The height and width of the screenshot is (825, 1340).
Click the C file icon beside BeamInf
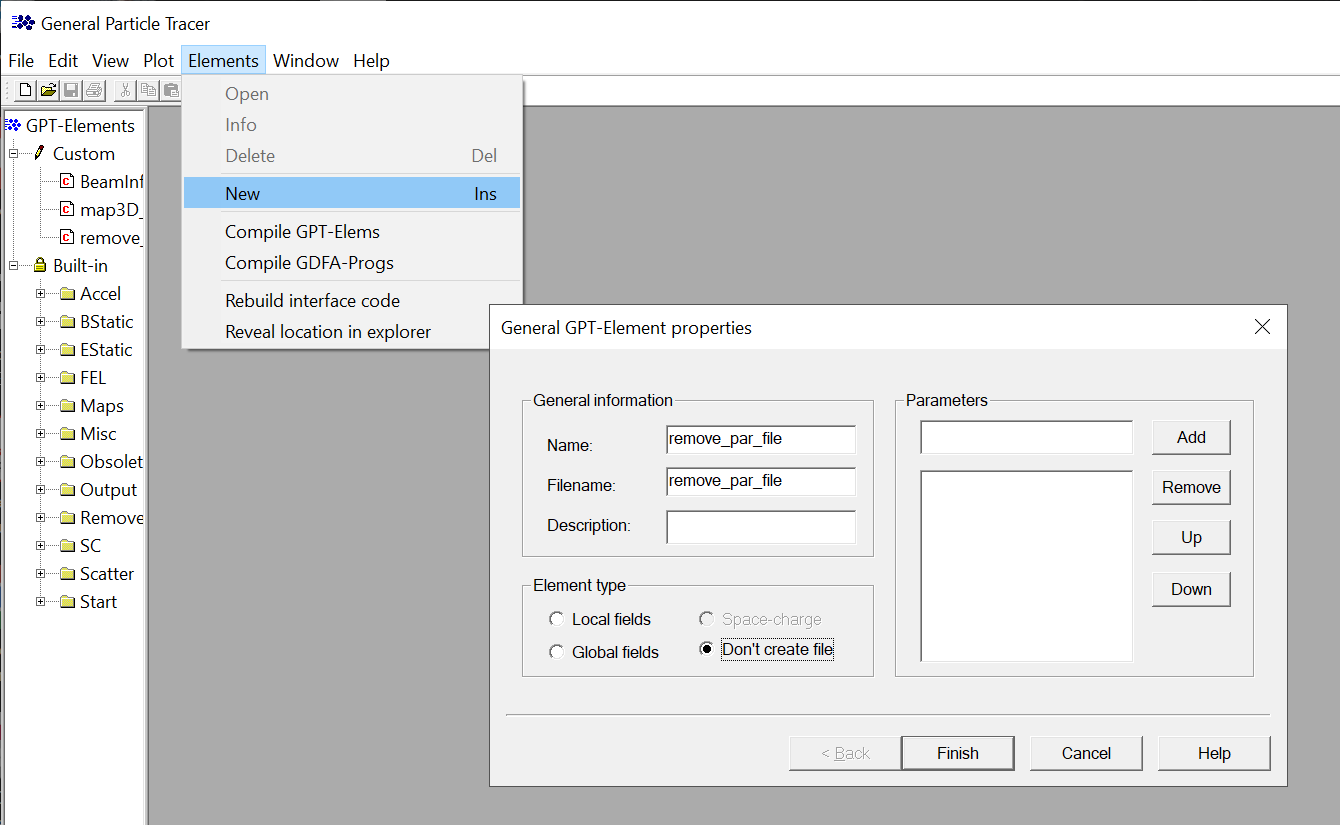[x=67, y=181]
